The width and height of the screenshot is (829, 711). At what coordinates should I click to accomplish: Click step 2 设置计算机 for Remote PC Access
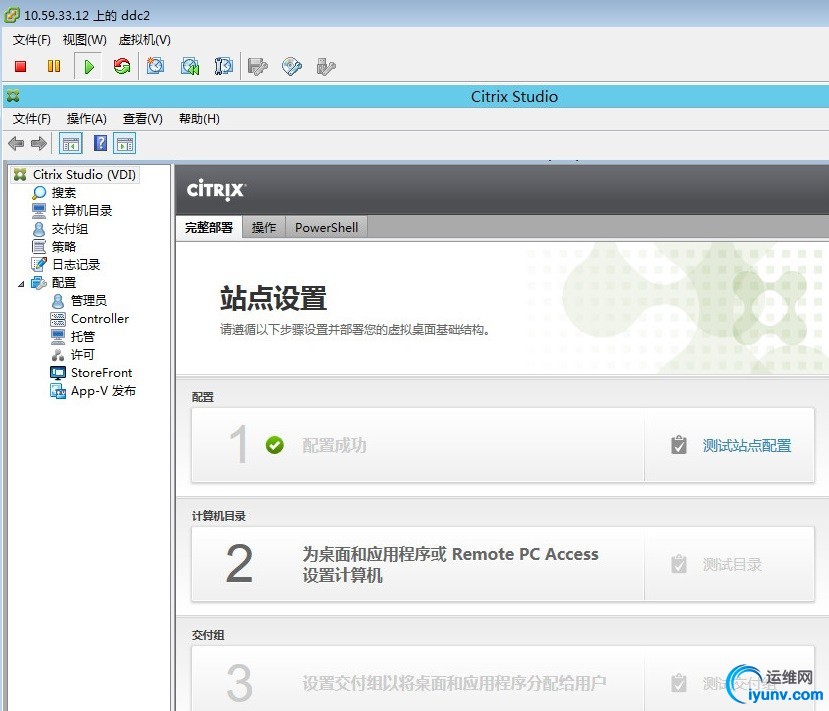click(x=450, y=565)
